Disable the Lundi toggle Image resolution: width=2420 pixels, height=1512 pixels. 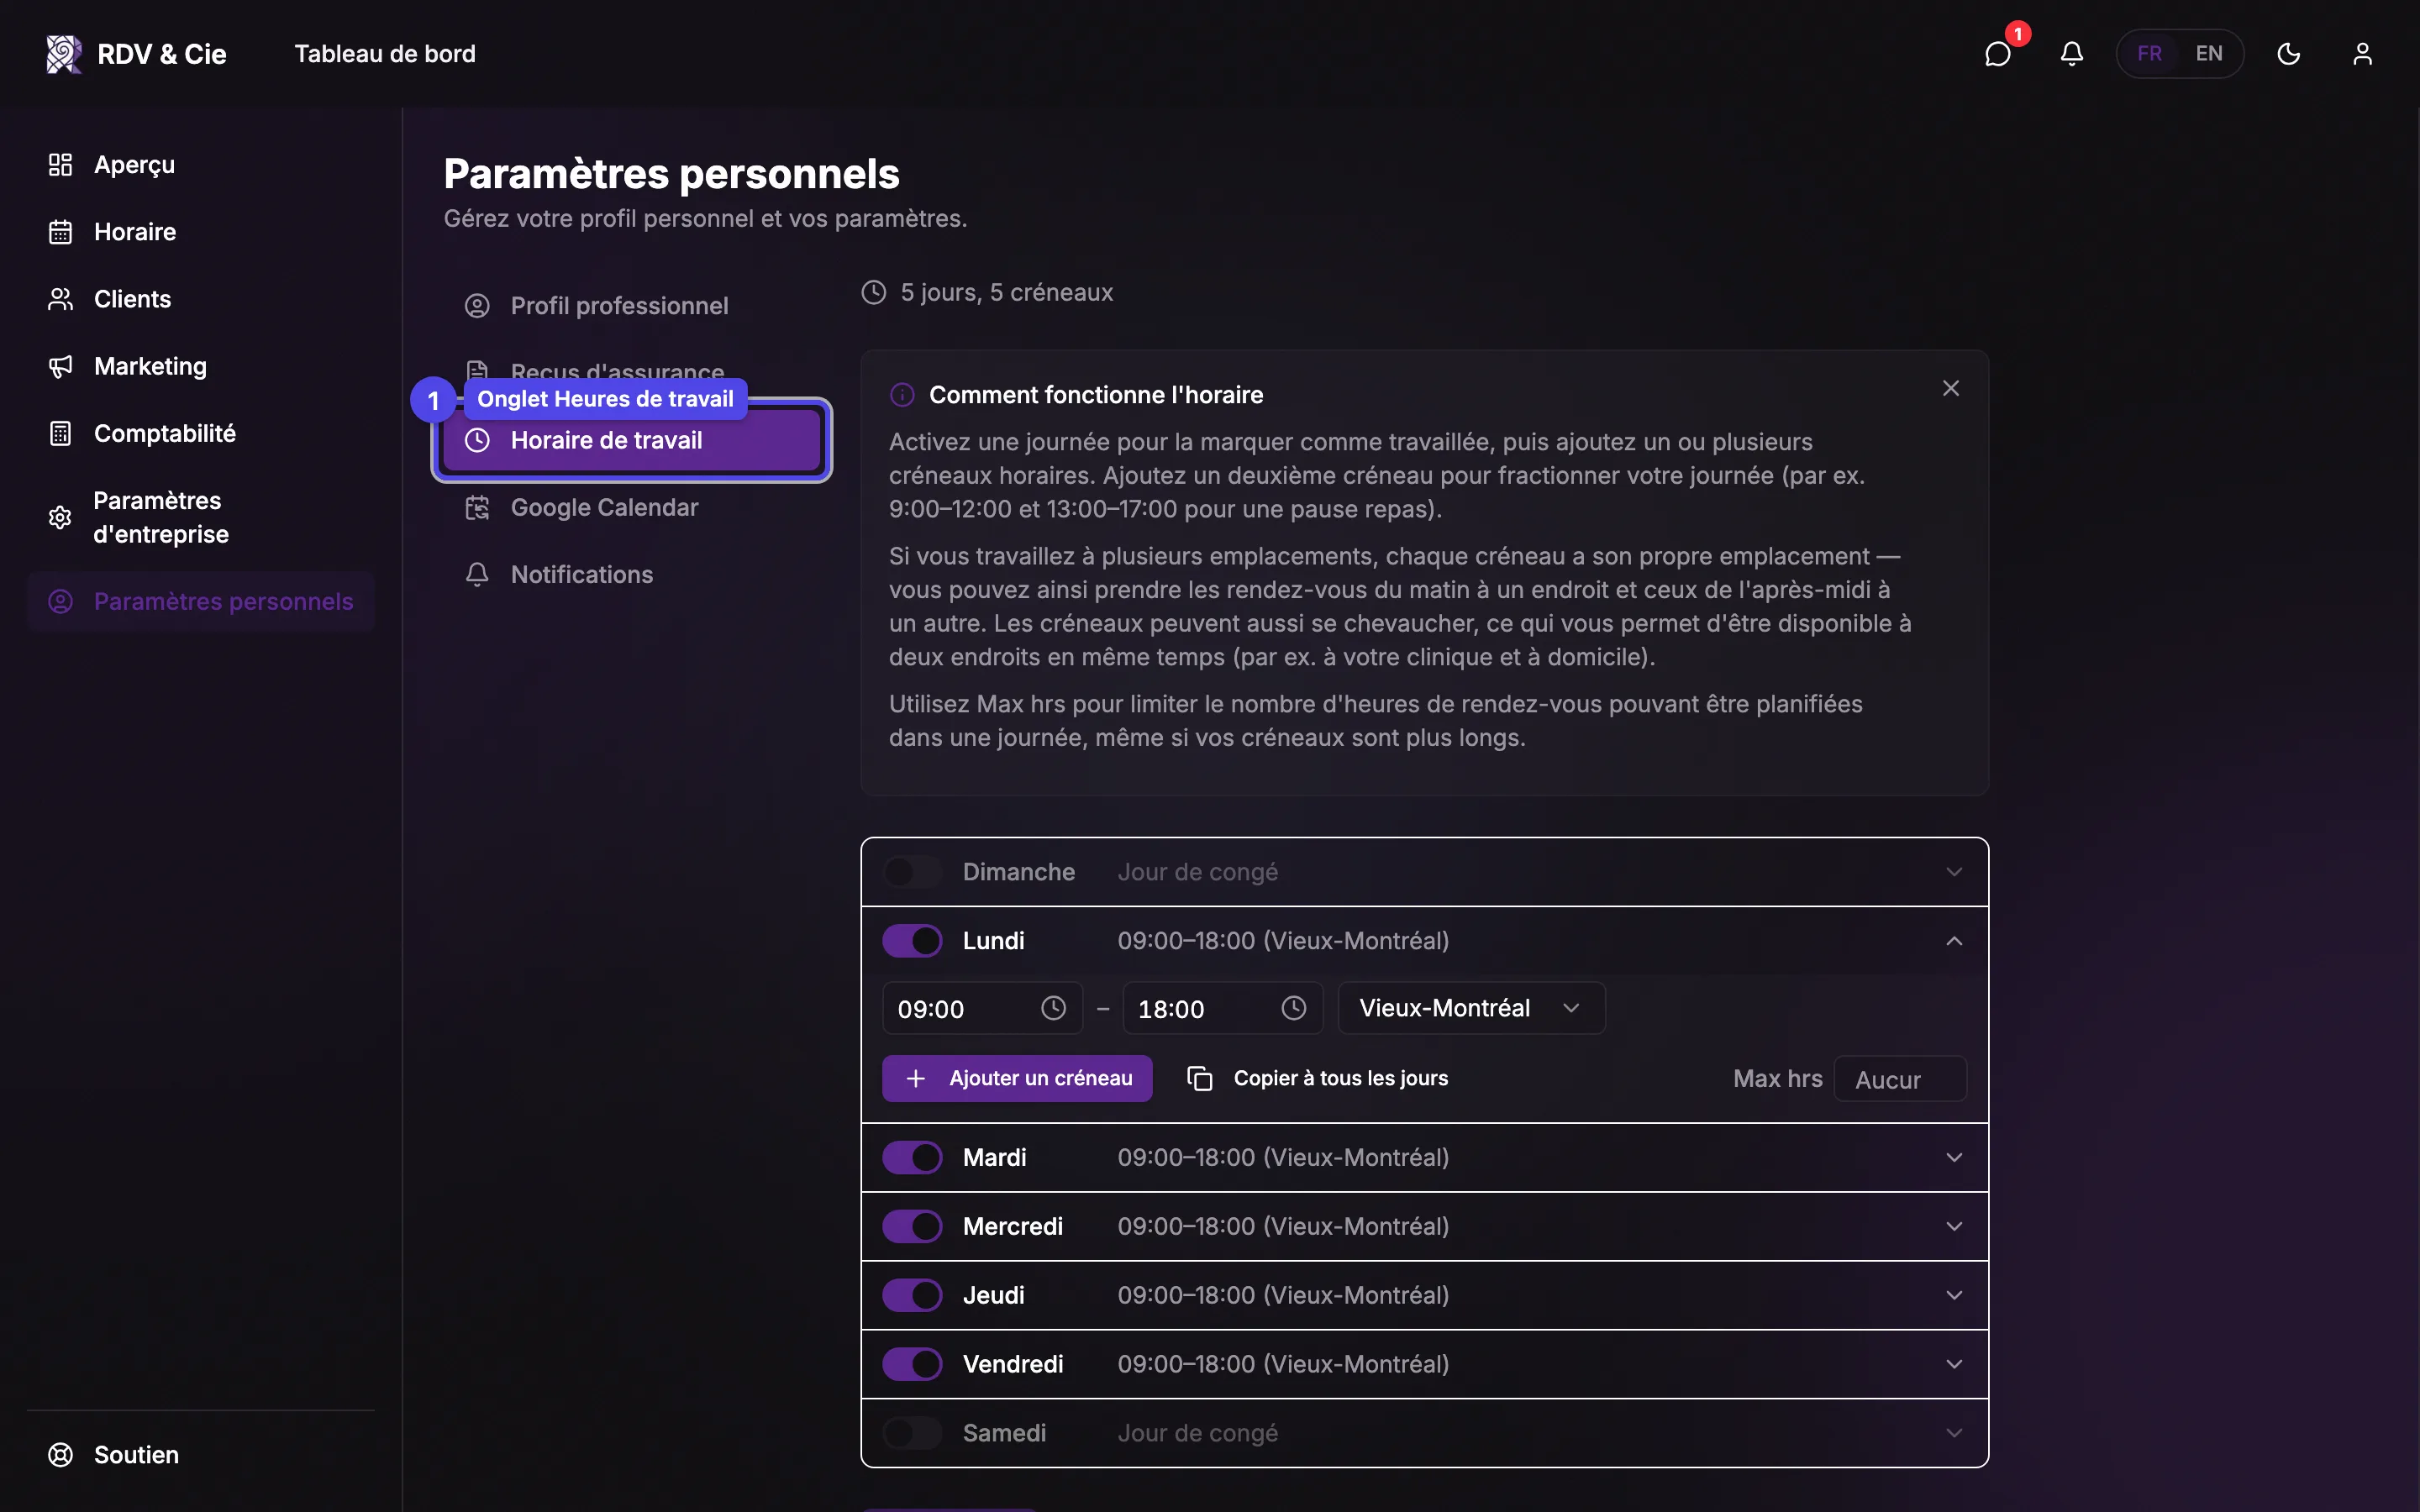pos(912,941)
